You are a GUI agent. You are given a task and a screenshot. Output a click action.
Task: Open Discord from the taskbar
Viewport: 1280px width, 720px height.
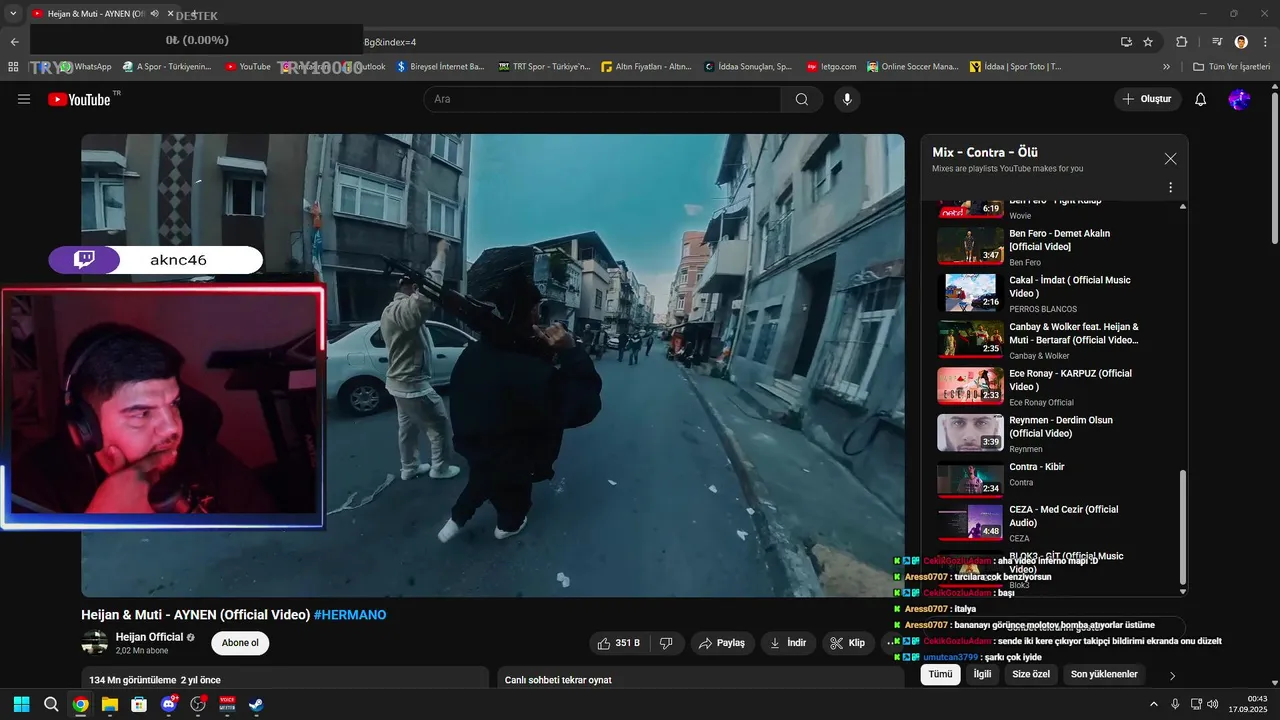pos(169,704)
